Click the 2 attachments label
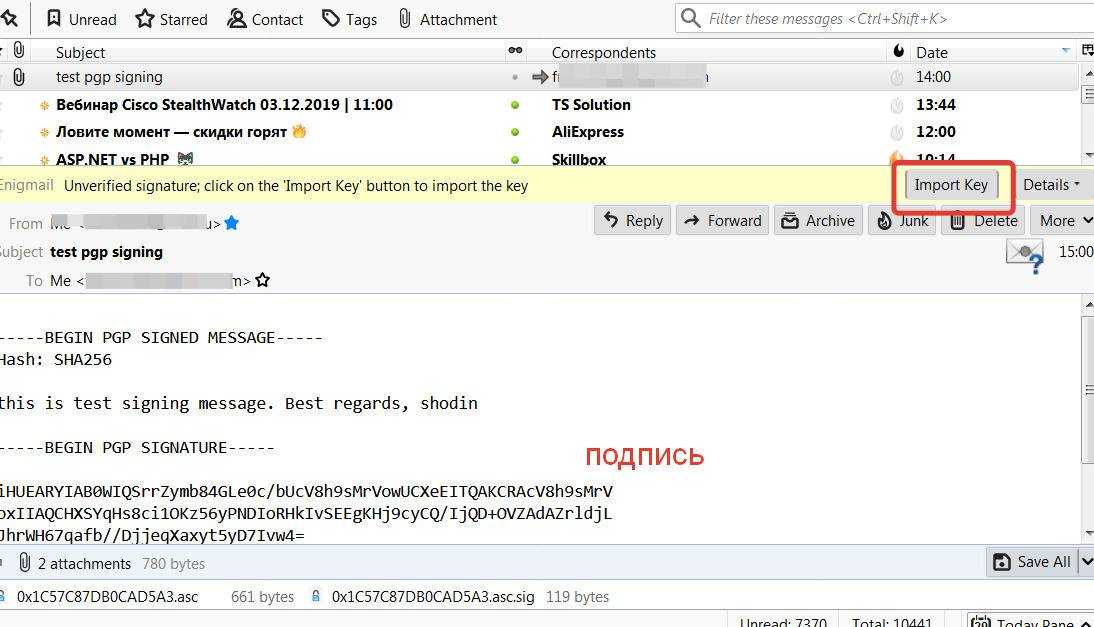The width and height of the screenshot is (1094, 627). pyautogui.click(x=84, y=564)
